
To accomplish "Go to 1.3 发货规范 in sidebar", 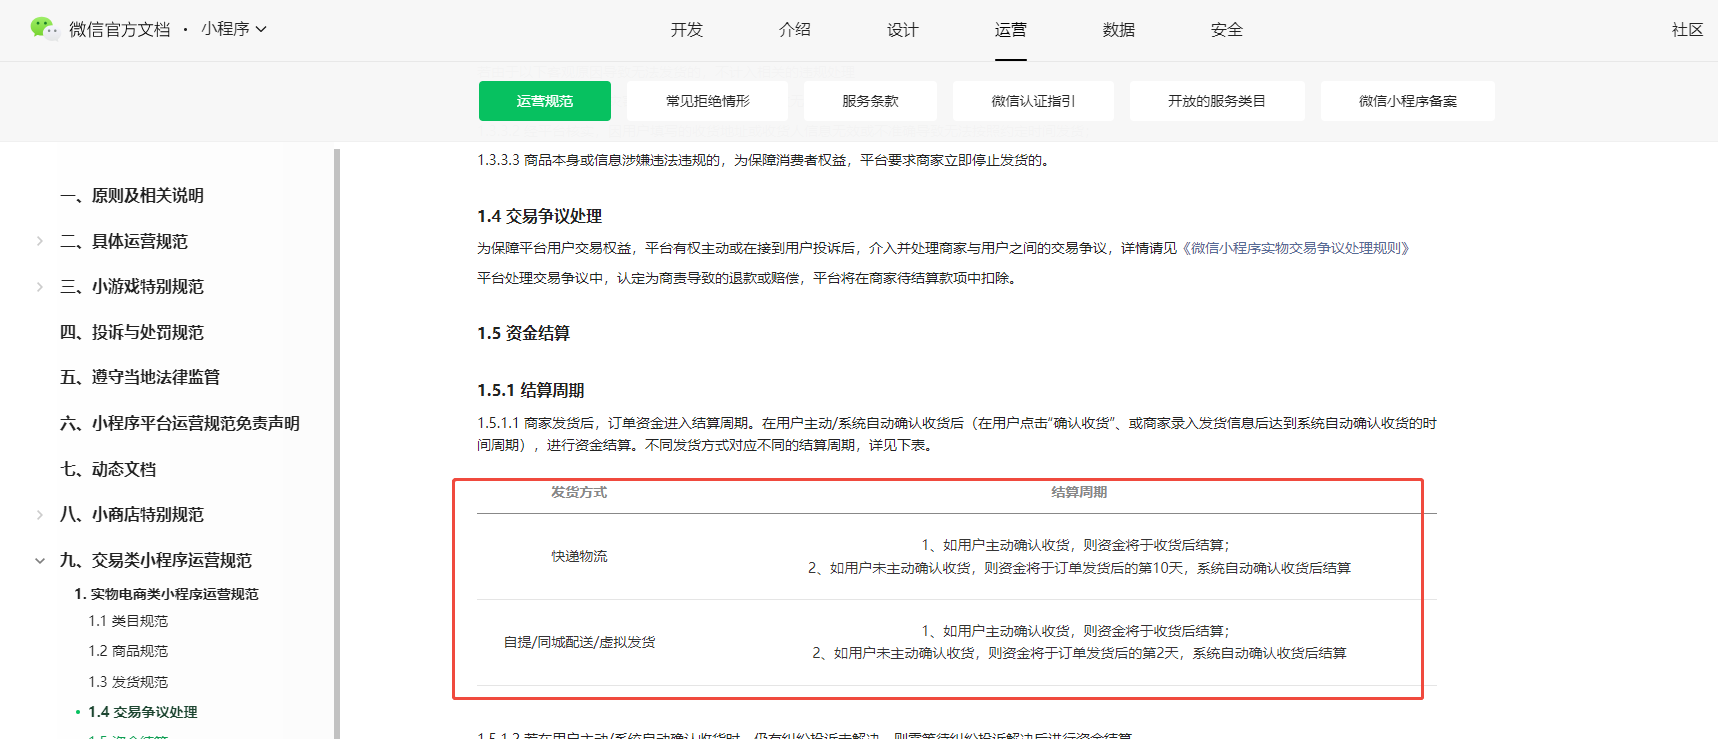I will pos(128,682).
